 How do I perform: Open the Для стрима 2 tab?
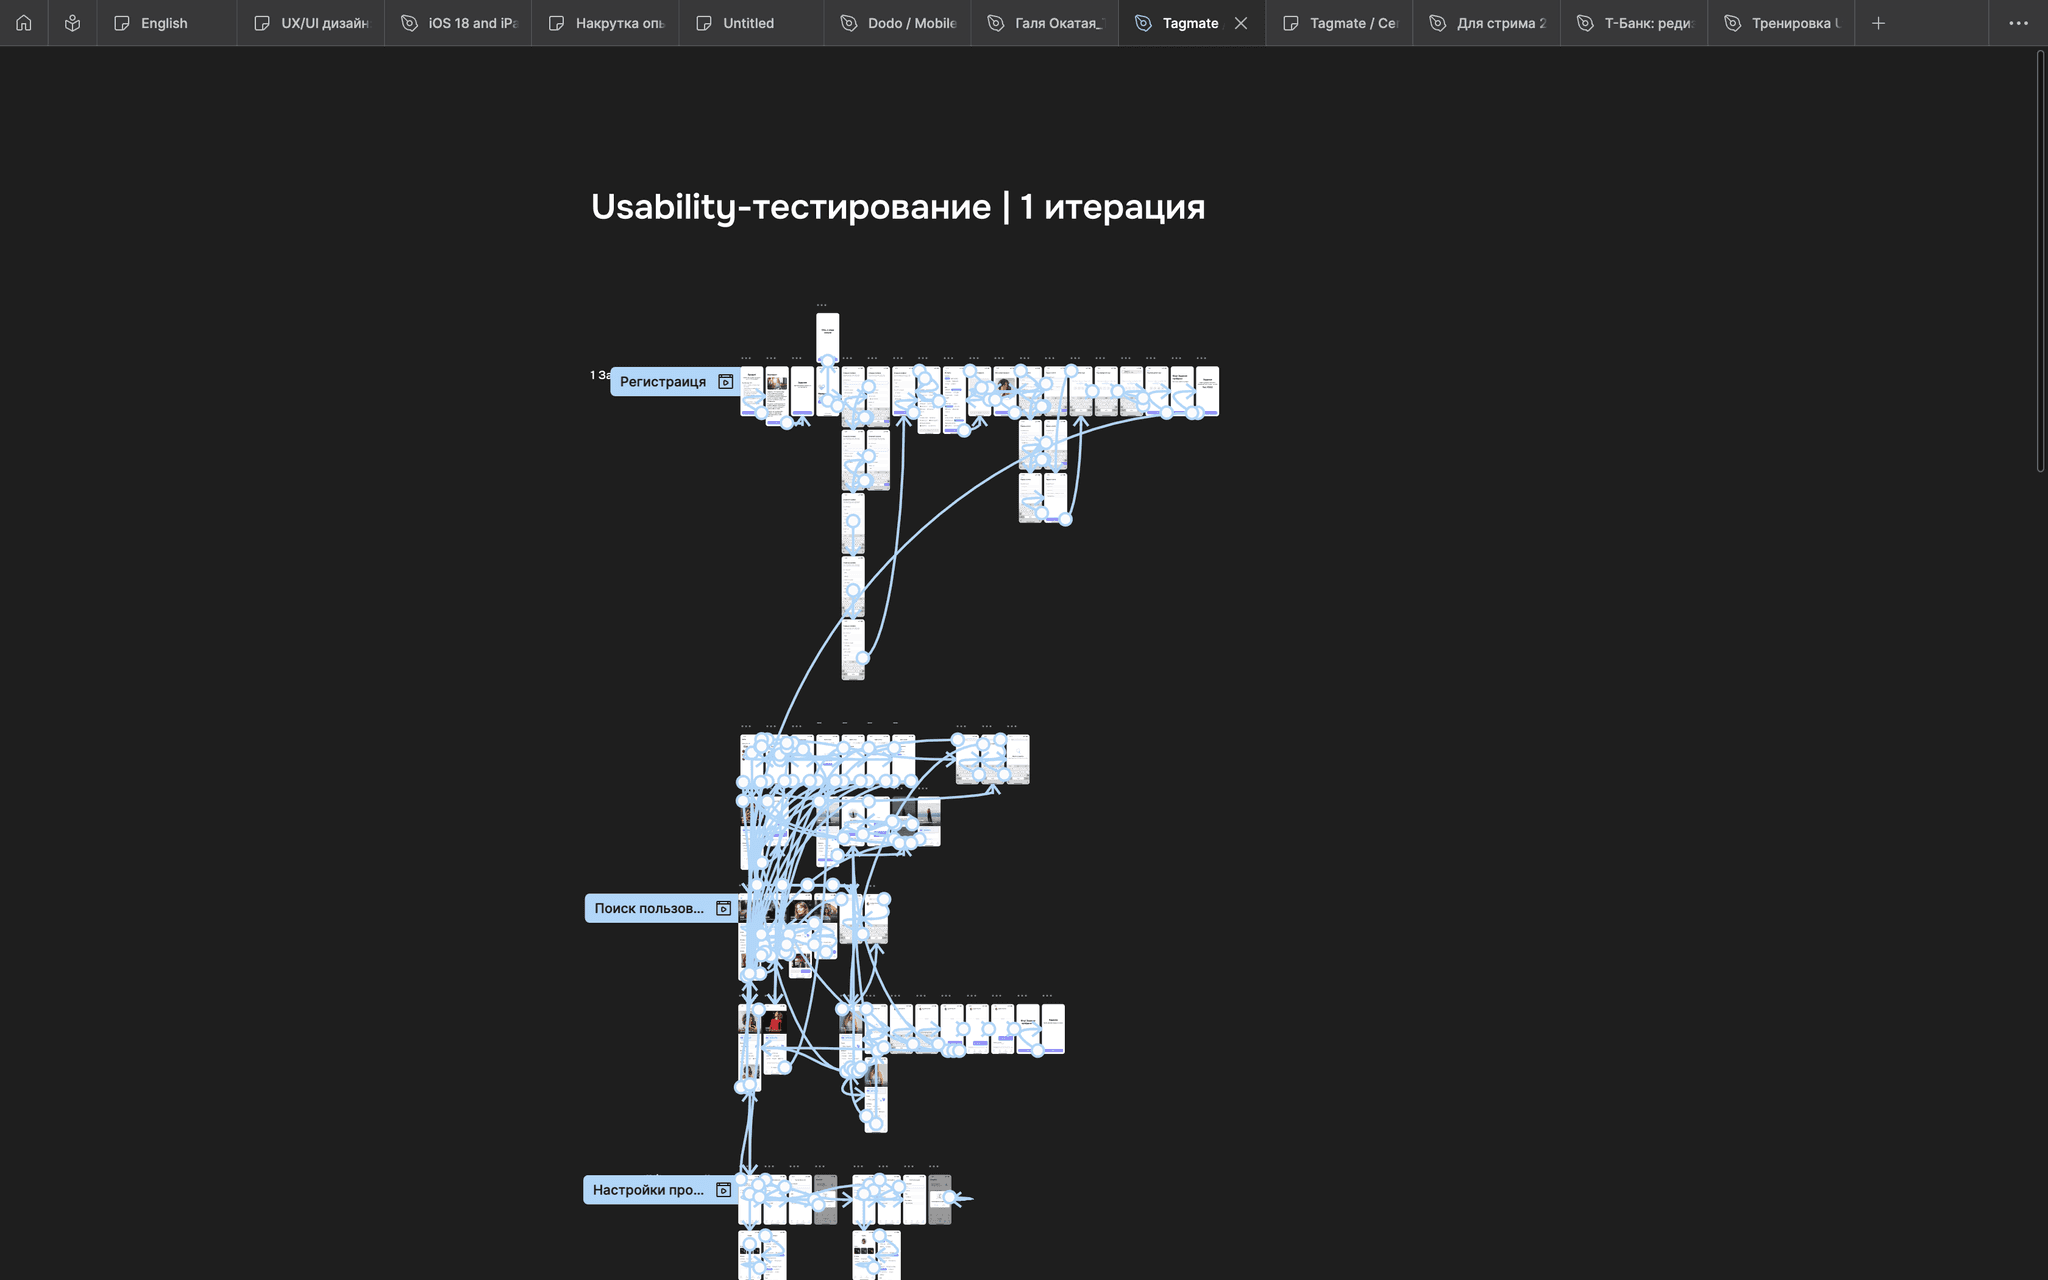(x=1500, y=23)
